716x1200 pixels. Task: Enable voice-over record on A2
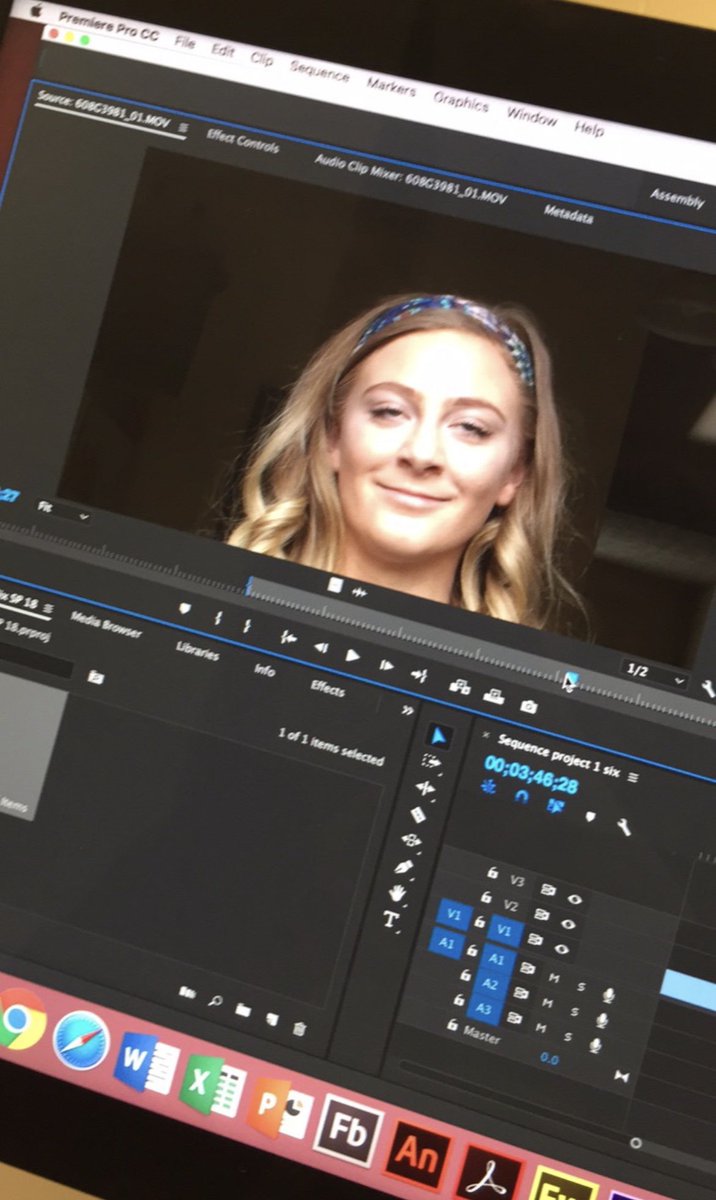coord(602,1021)
